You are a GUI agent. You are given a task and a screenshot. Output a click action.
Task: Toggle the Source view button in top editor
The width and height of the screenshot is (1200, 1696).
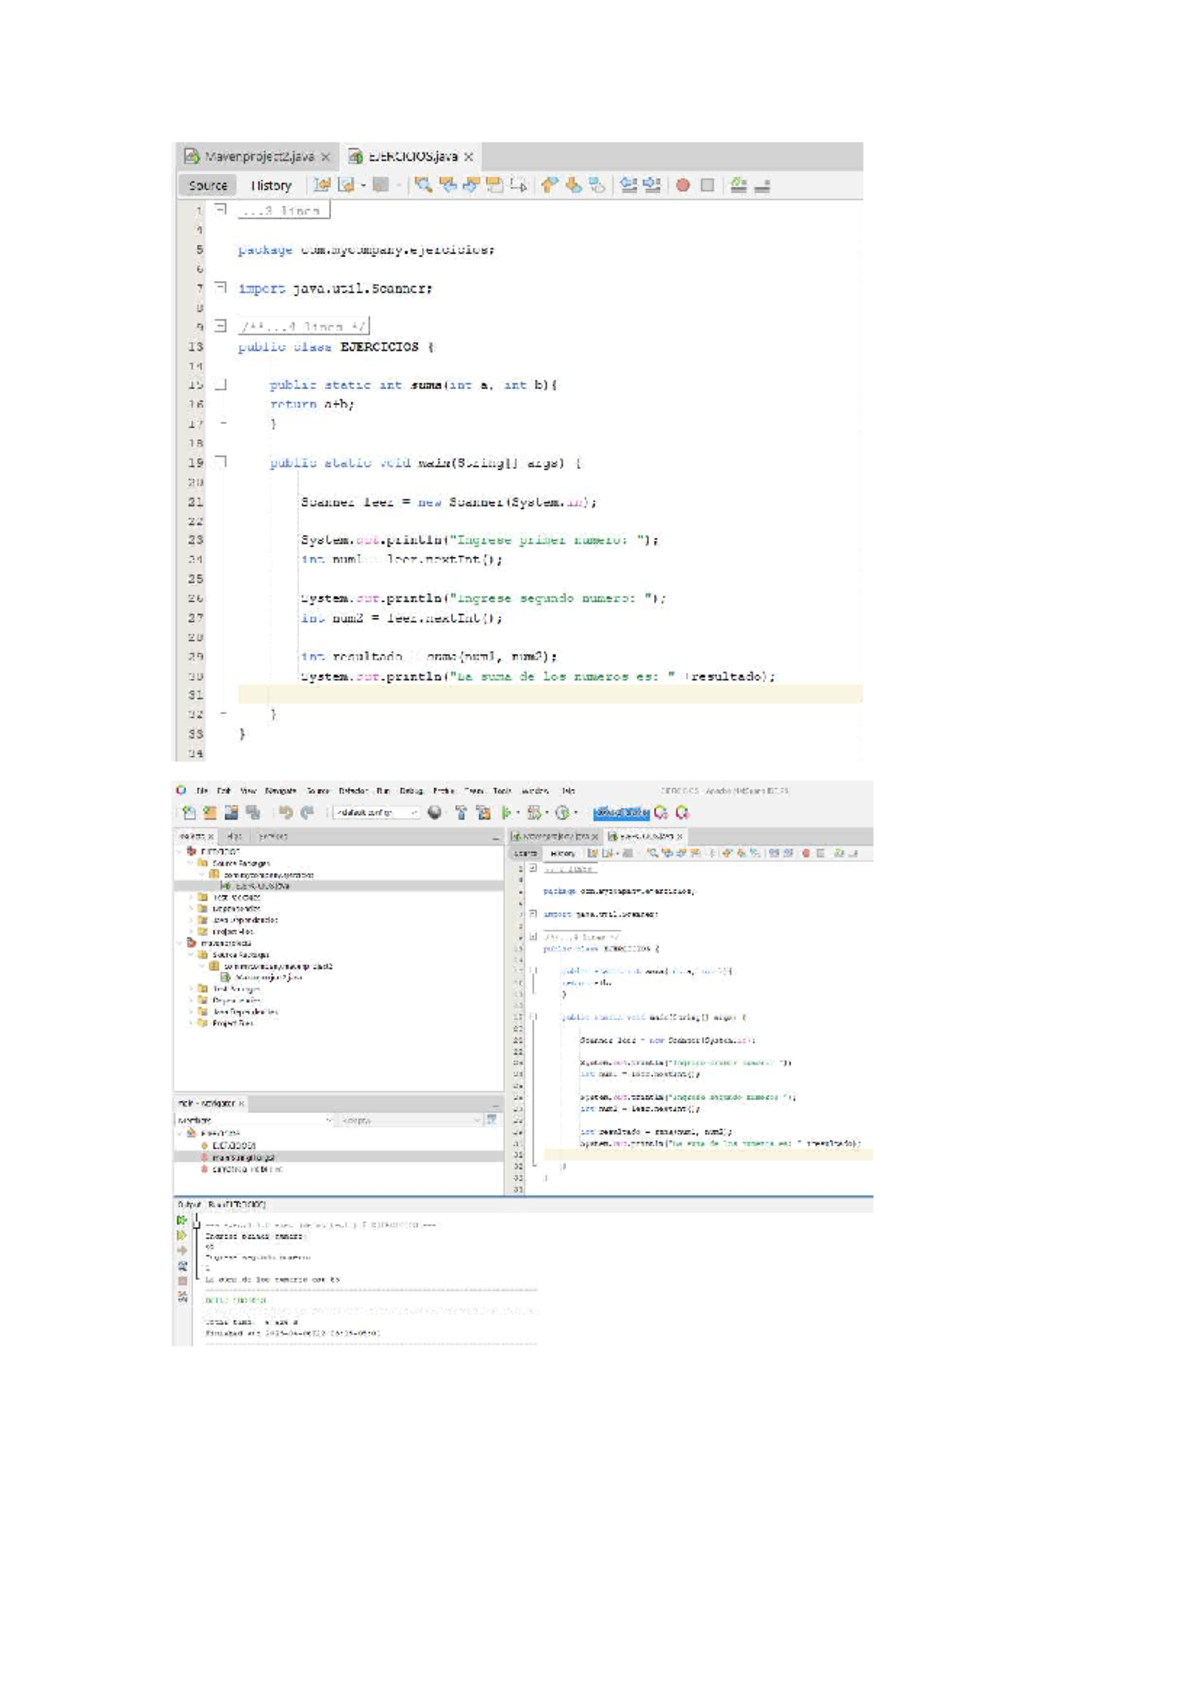208,185
